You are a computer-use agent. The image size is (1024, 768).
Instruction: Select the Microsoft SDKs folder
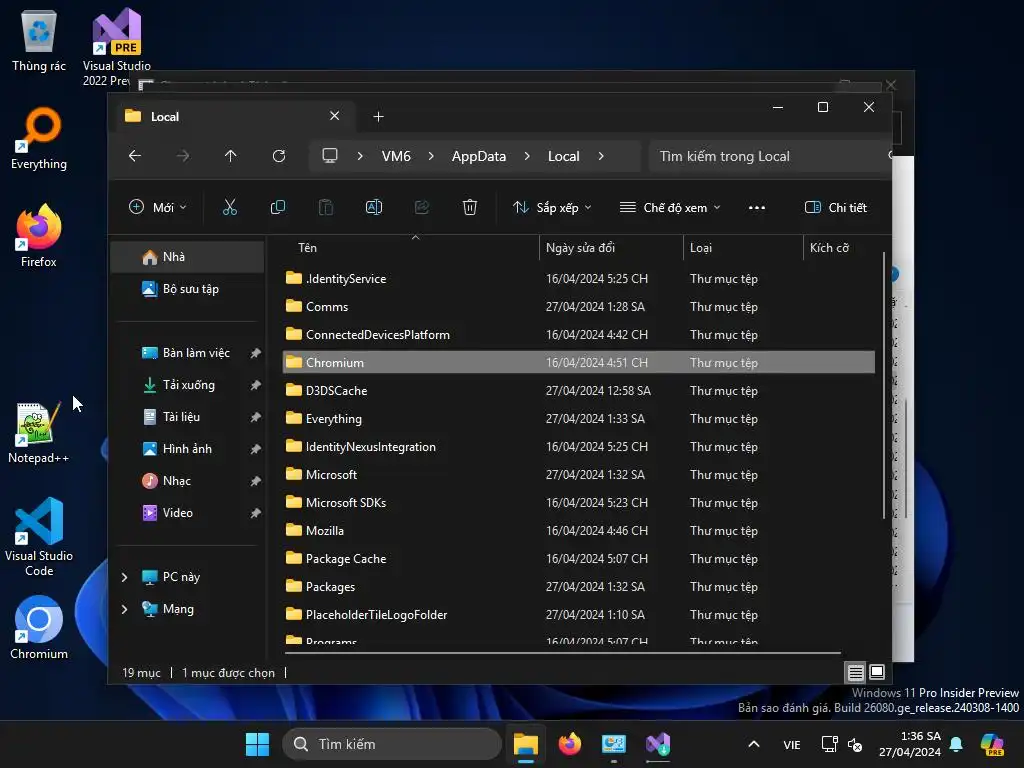[x=579, y=503]
